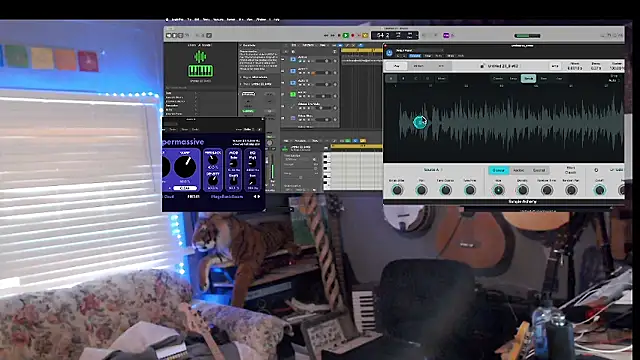Open the Supermassive preset name menu
Screen dimensions: 640x360
click(227, 197)
